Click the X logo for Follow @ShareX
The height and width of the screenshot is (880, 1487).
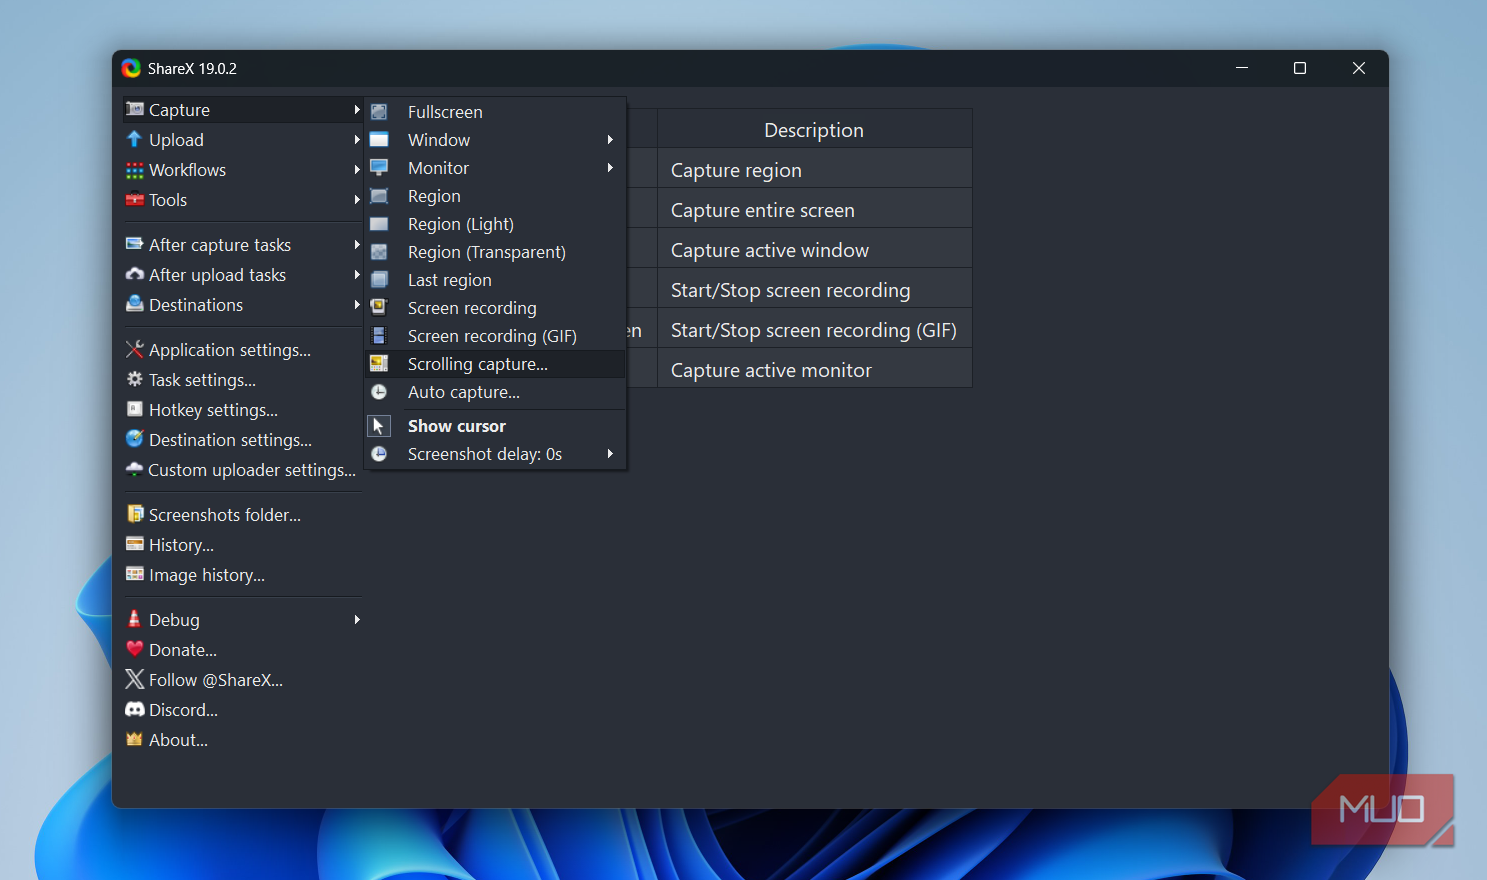click(x=134, y=679)
